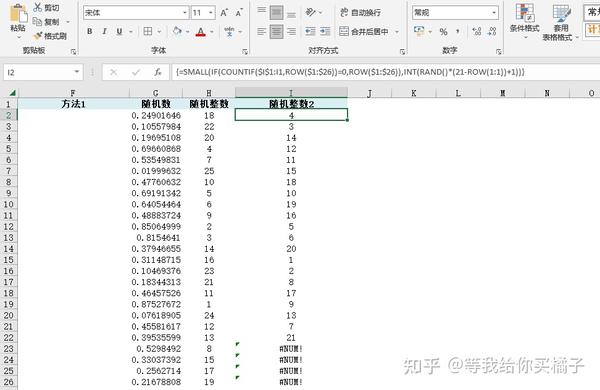Screen dimensions: 600x390
Task: Select column I header
Action: click(291, 93)
